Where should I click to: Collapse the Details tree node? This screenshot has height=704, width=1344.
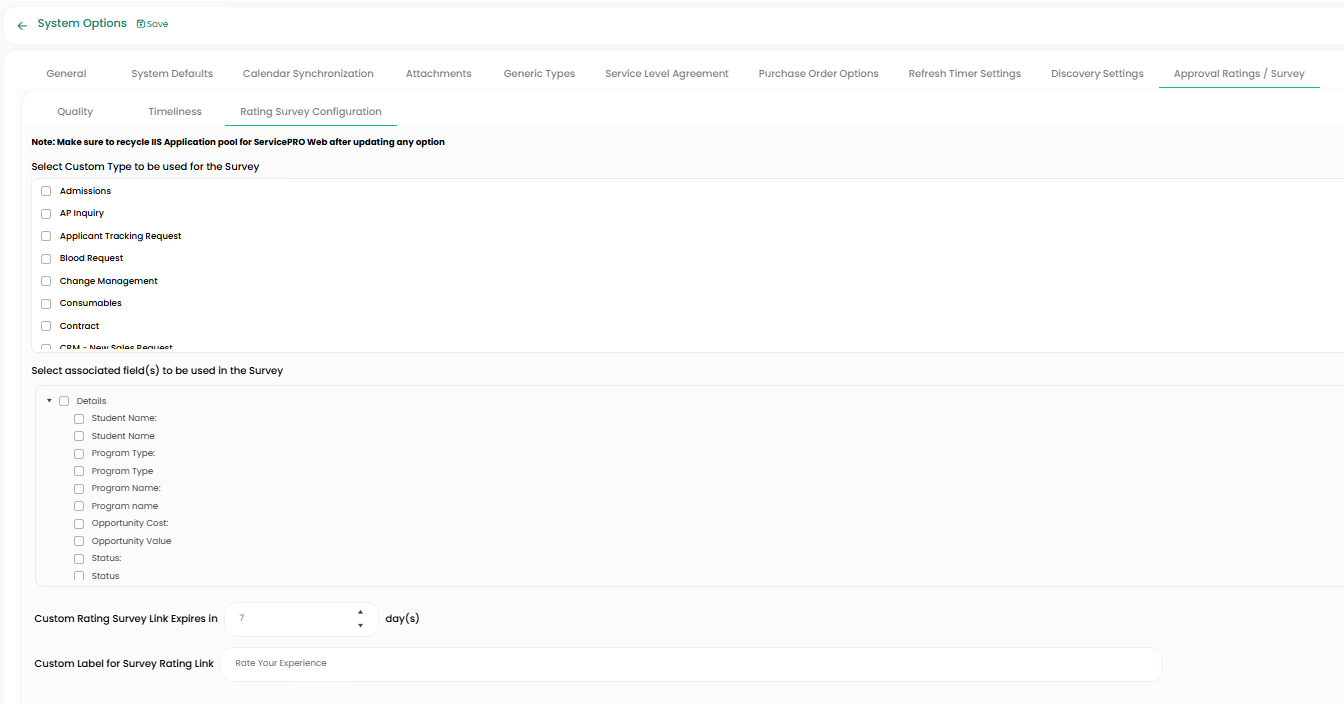click(49, 401)
